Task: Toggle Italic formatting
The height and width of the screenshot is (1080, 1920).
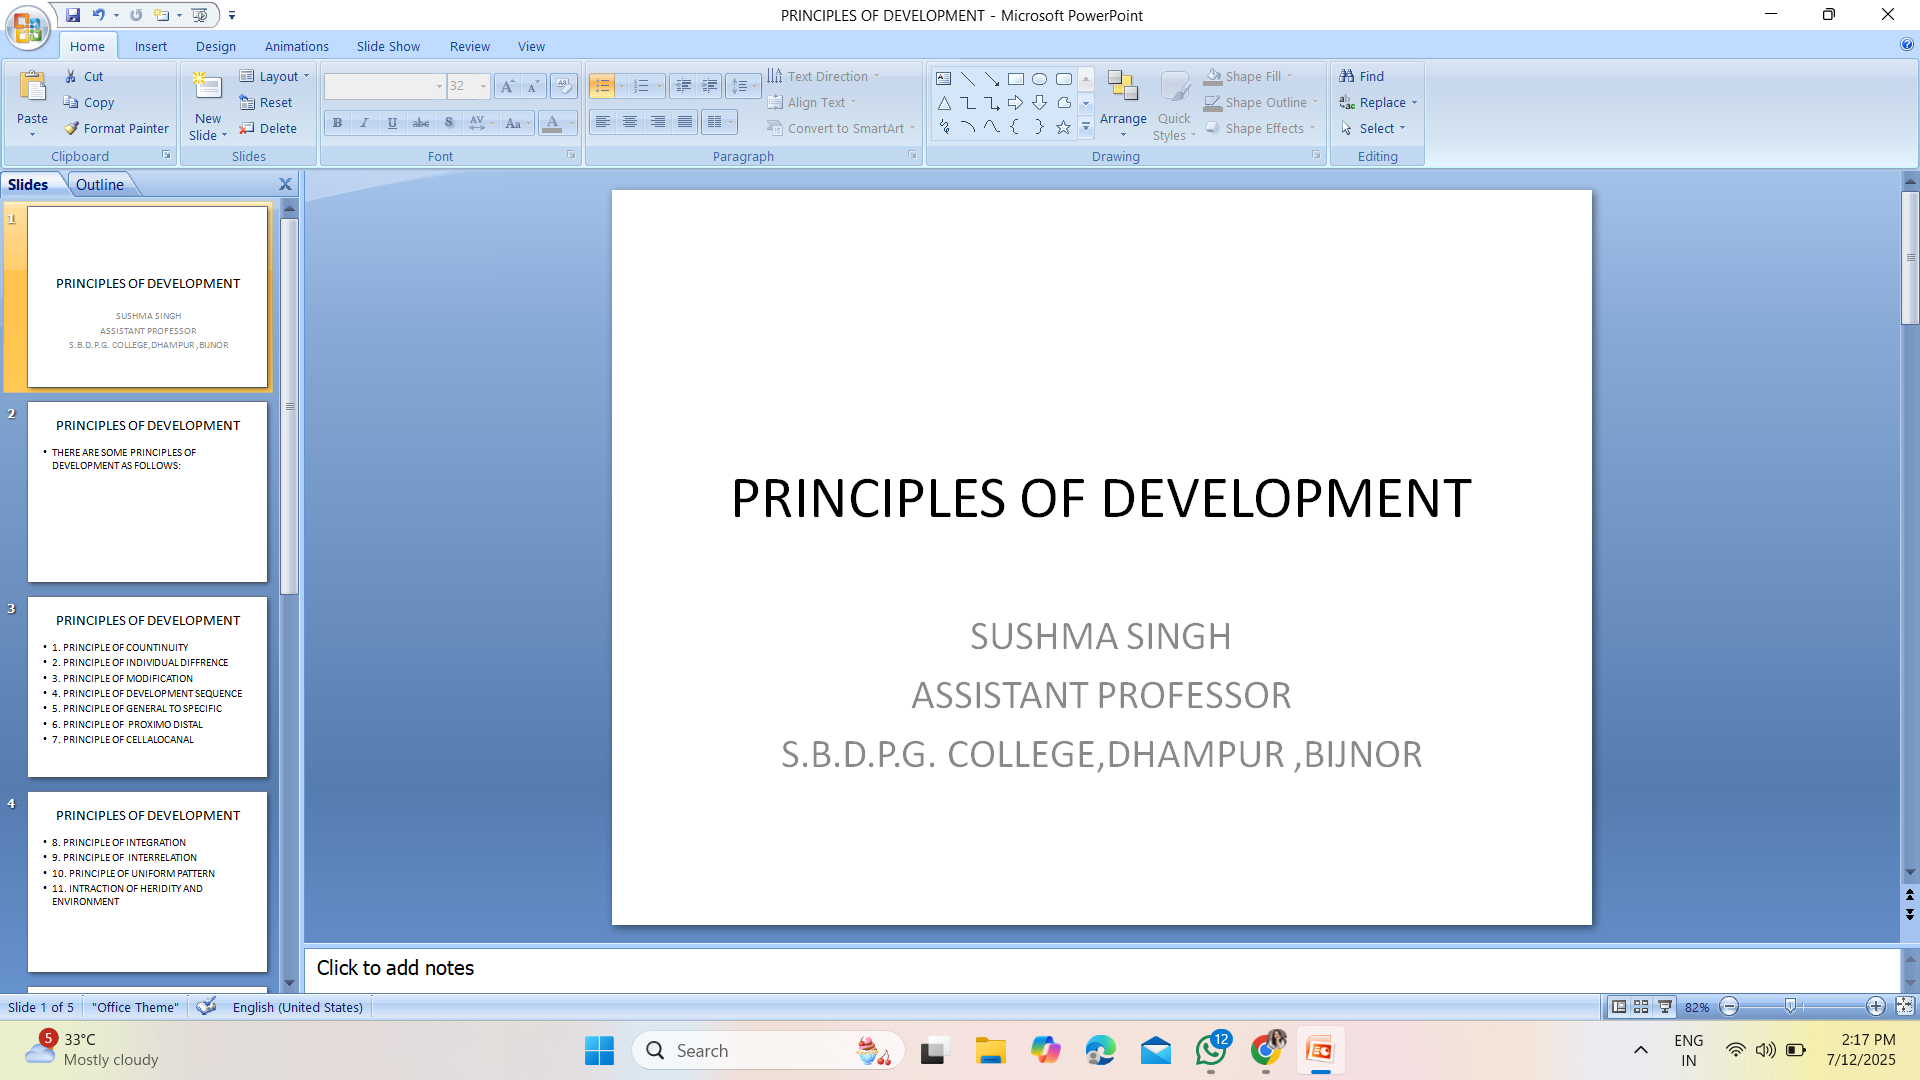Action: (364, 123)
